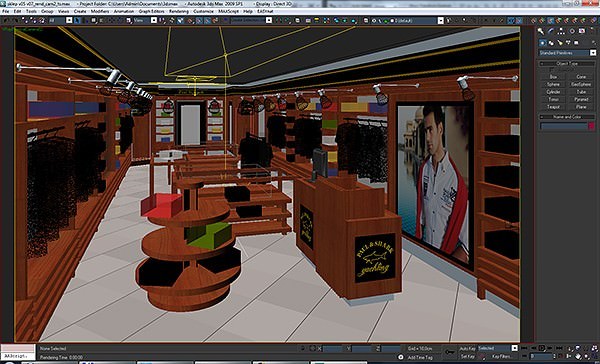Collapse the Name and Color rollout
Image resolution: width=600 pixels, height=364 pixels.
567,117
